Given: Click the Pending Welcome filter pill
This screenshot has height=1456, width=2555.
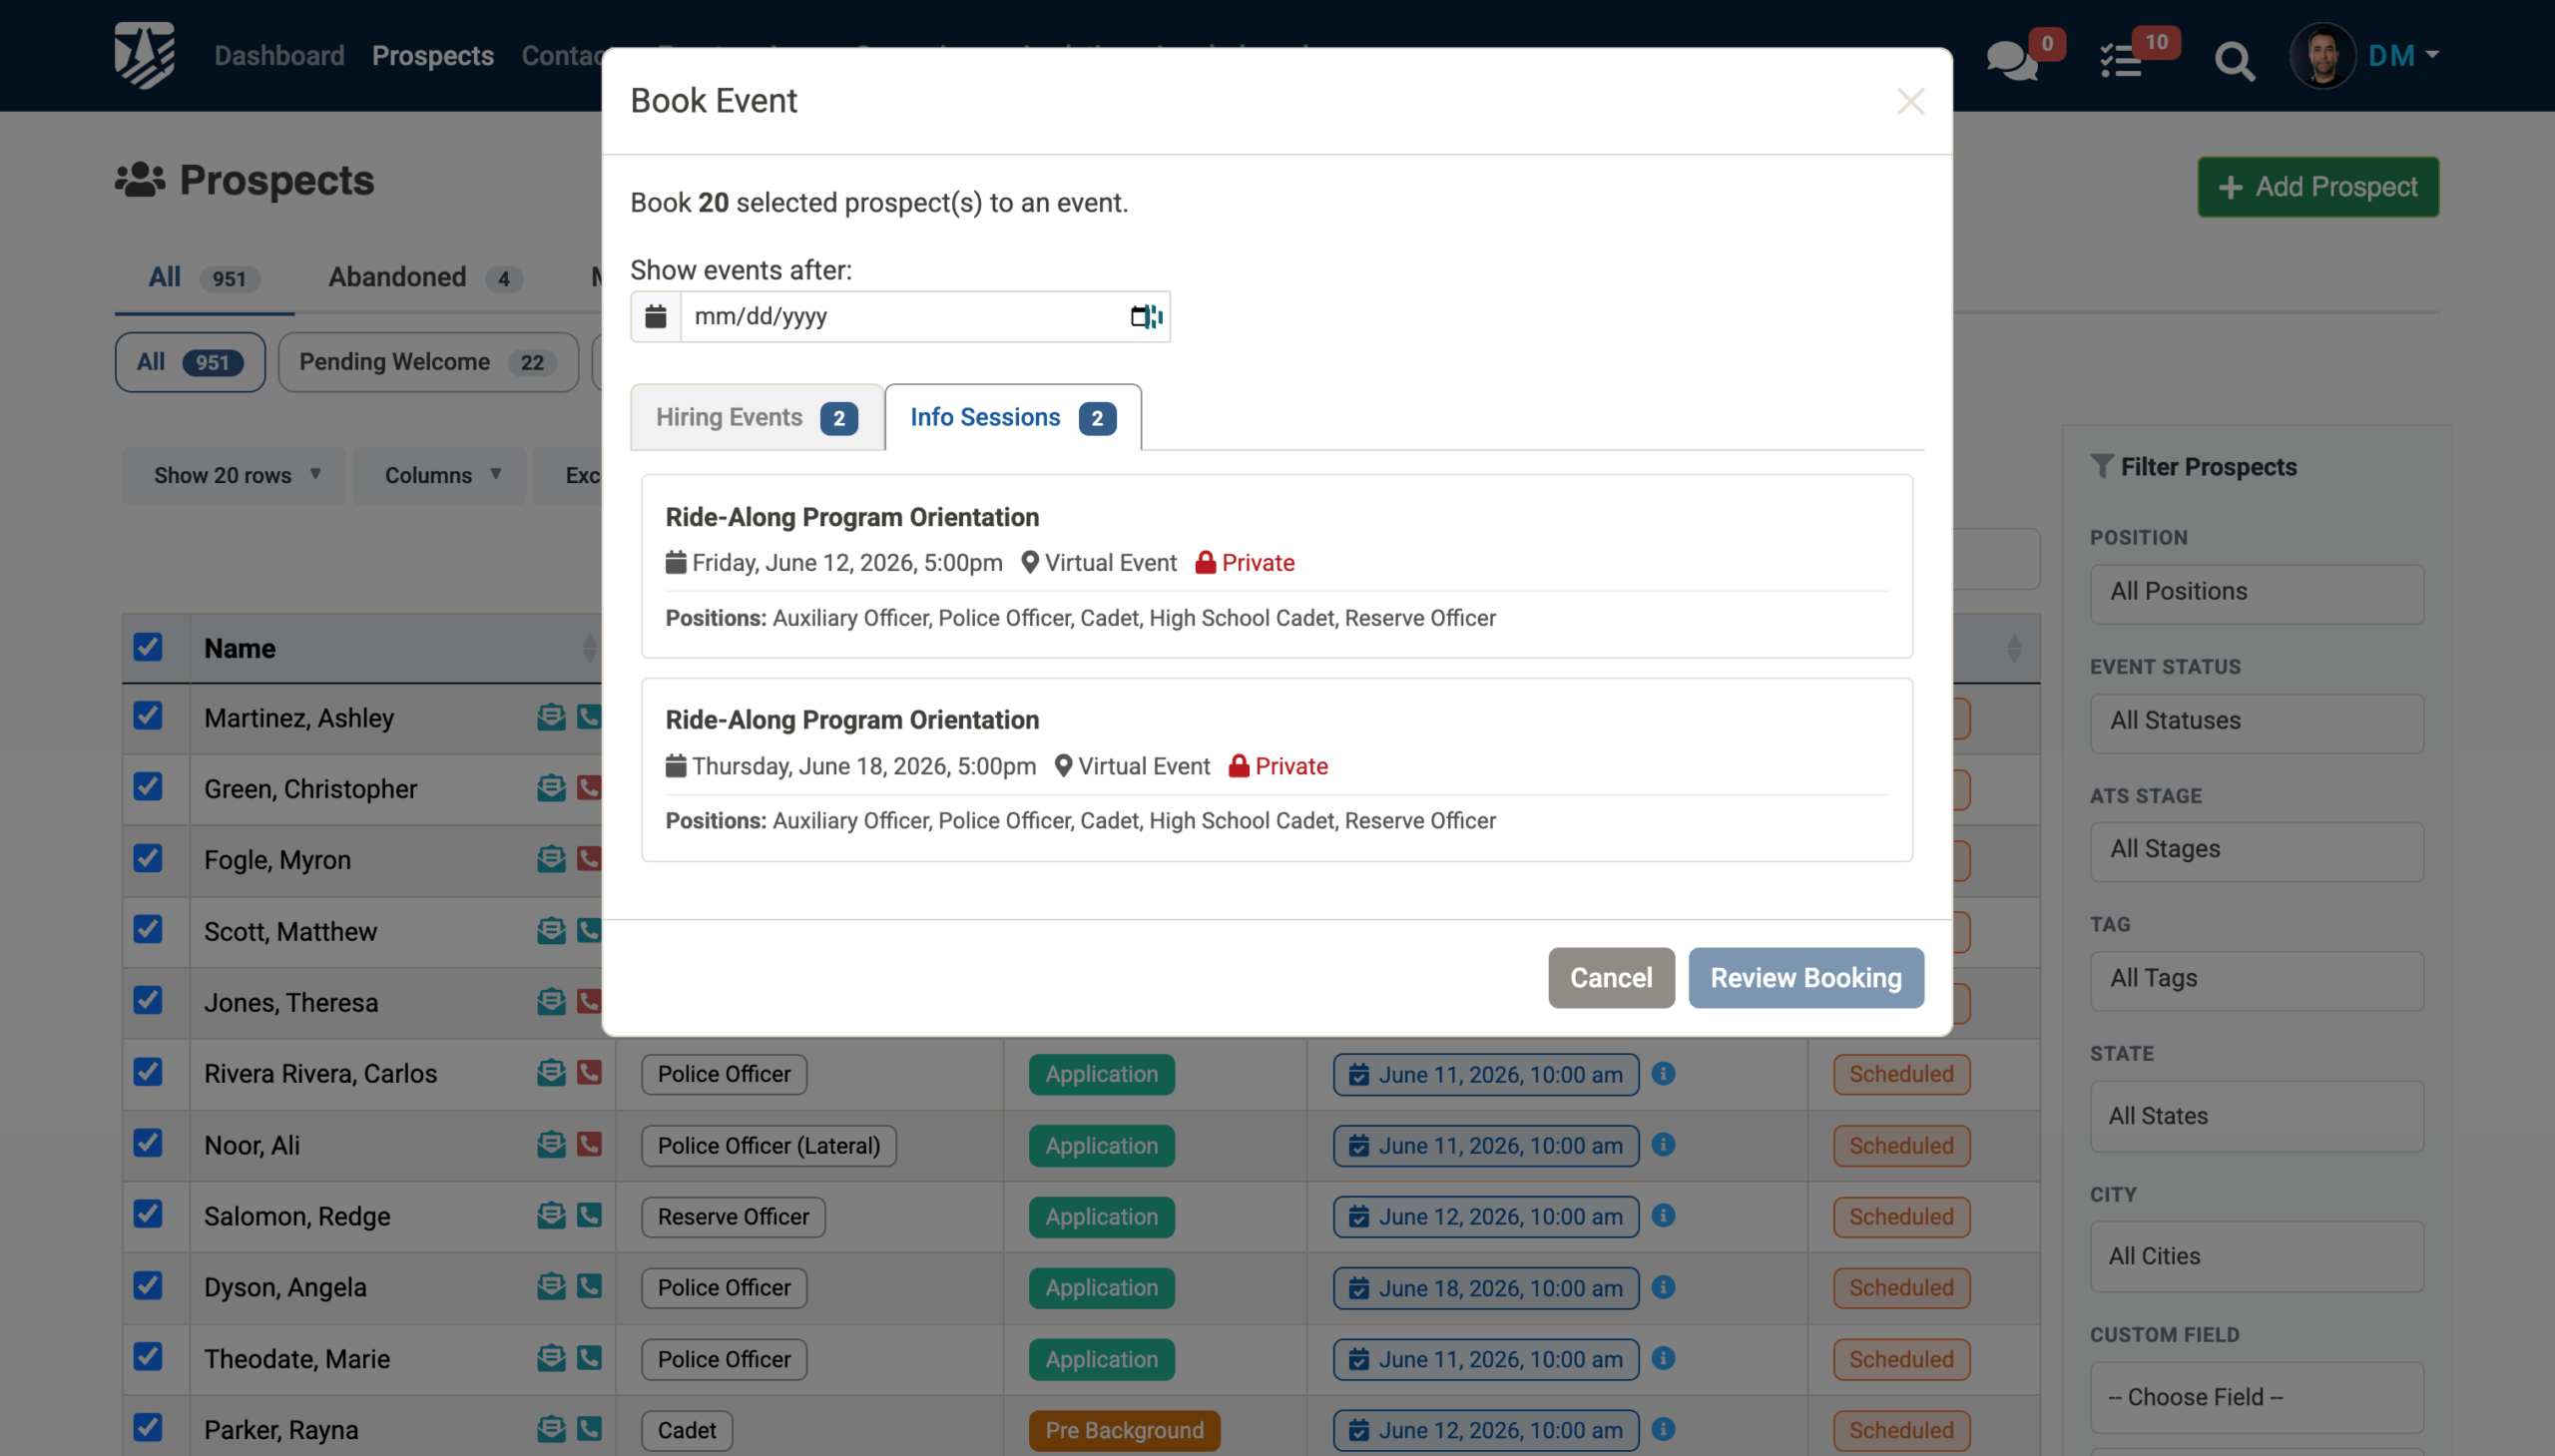Looking at the screenshot, I should point(427,362).
